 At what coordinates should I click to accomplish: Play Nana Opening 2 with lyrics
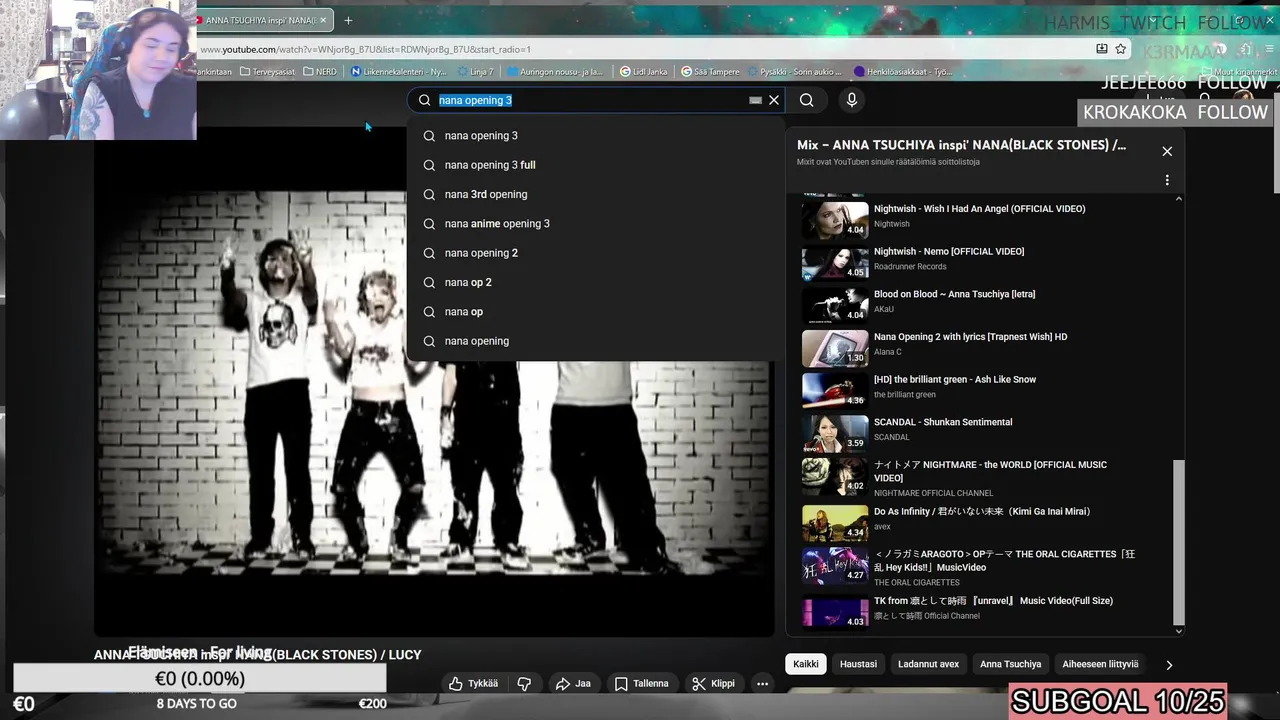click(970, 337)
